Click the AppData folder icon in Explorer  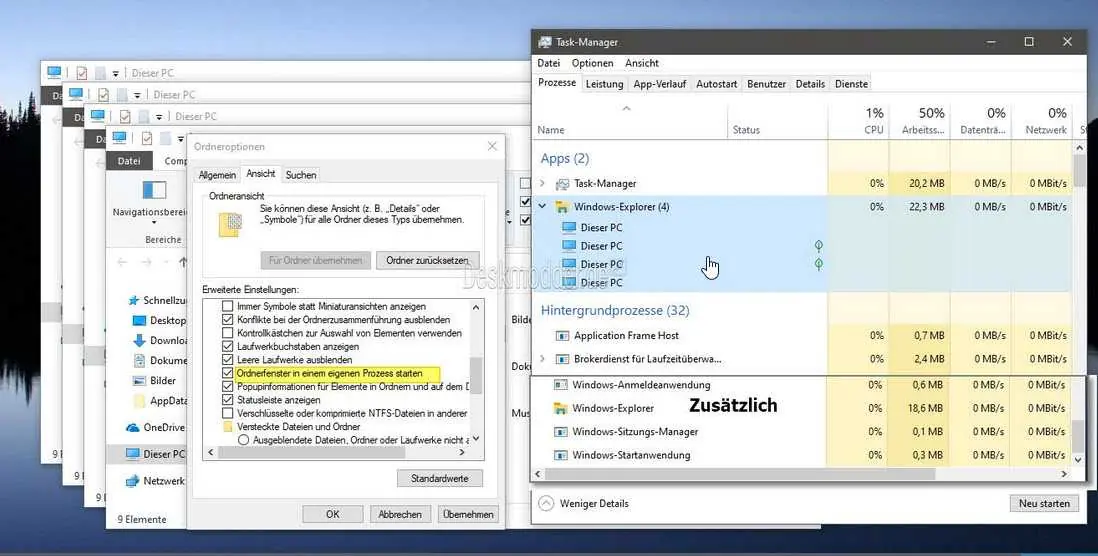139,401
